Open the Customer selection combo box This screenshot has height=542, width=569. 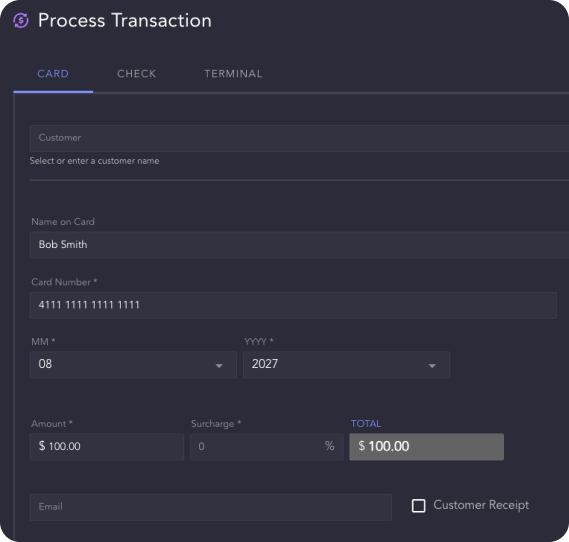pyautogui.click(x=299, y=138)
